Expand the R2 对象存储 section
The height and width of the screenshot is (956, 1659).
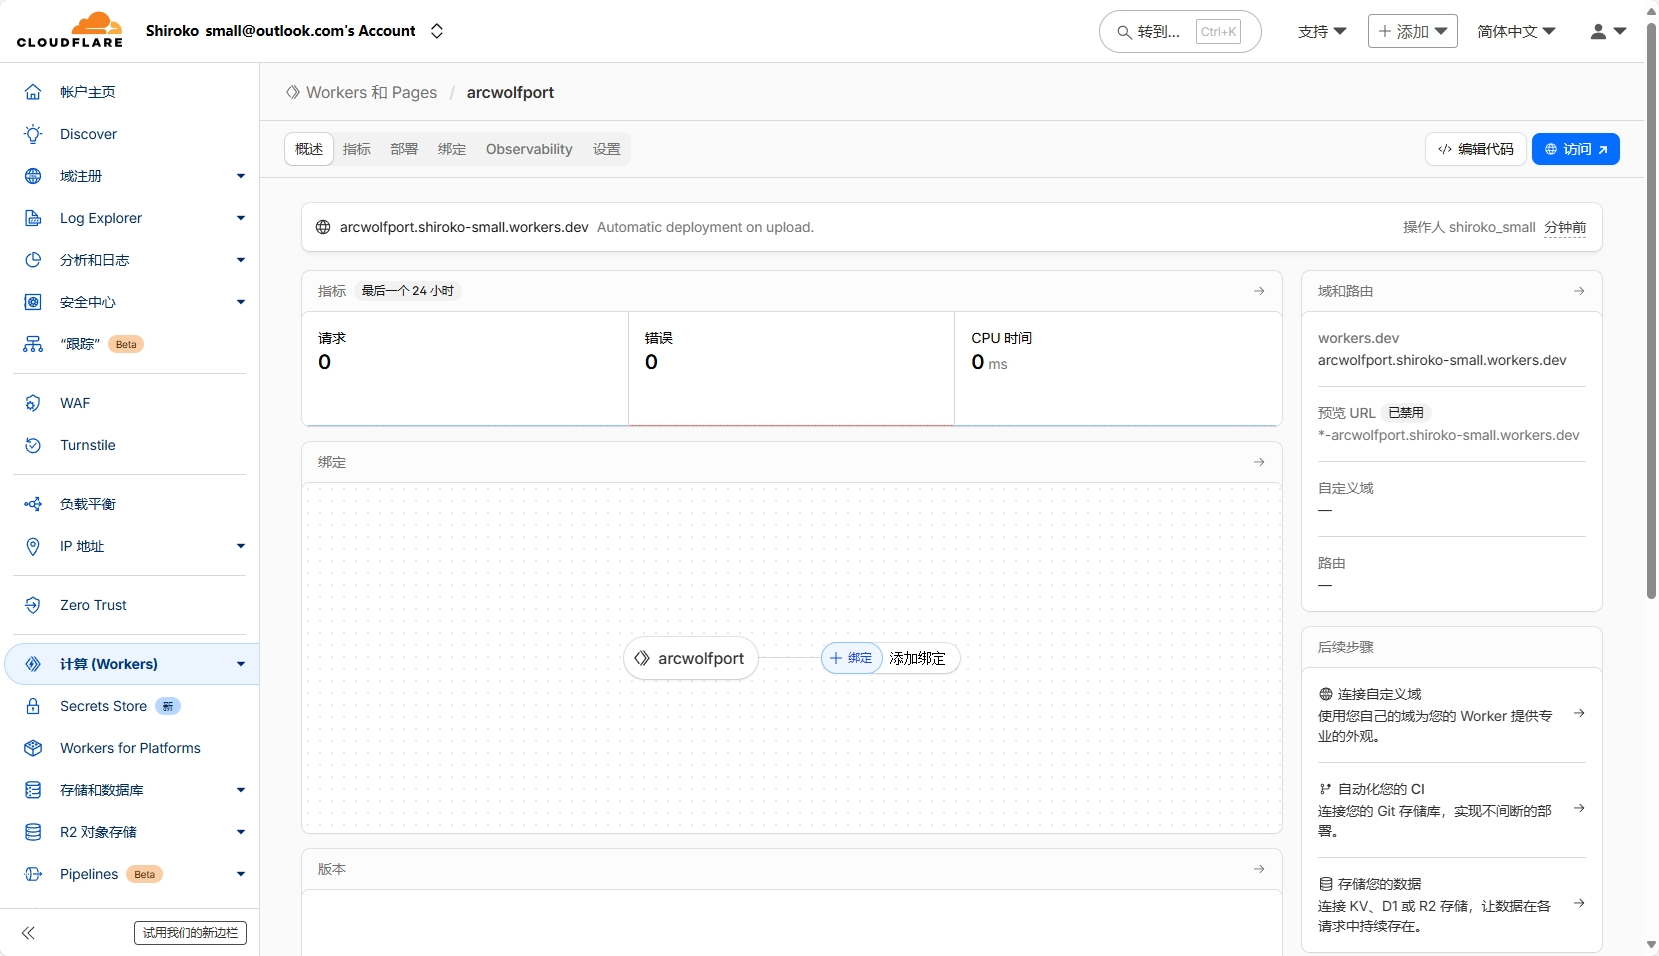click(240, 832)
